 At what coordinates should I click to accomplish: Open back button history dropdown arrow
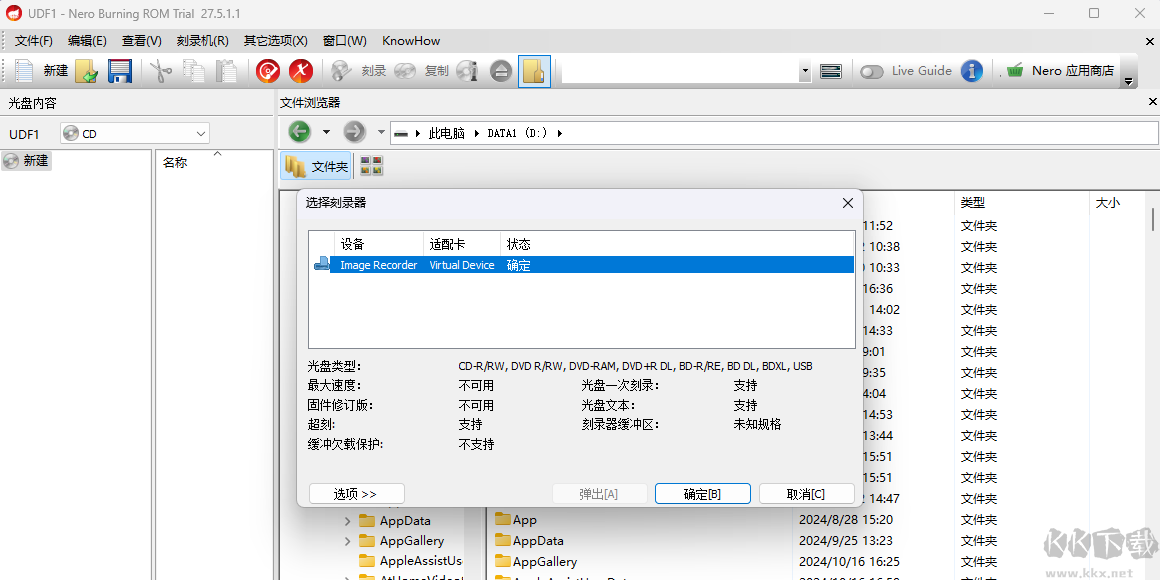pos(326,132)
